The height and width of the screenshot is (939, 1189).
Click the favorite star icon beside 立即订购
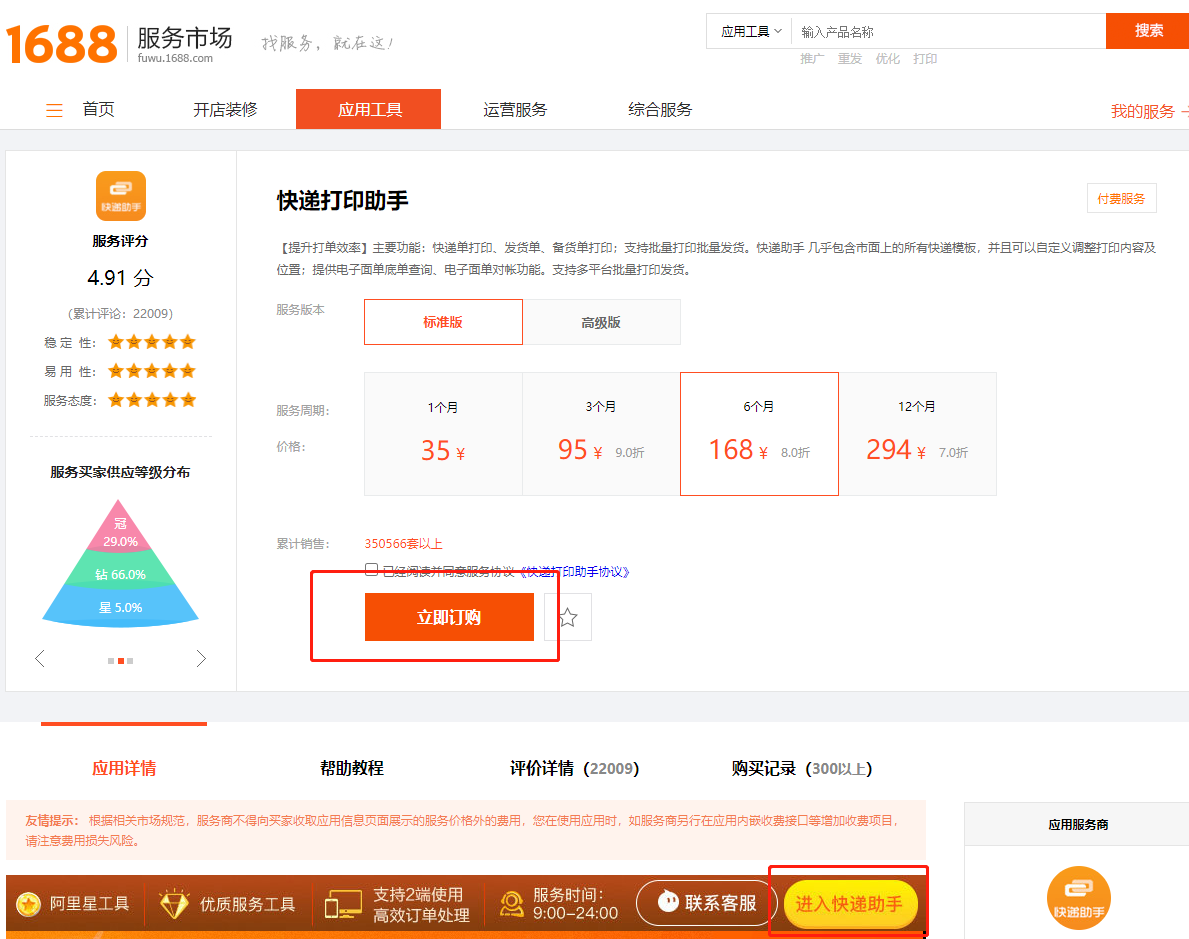coord(568,617)
